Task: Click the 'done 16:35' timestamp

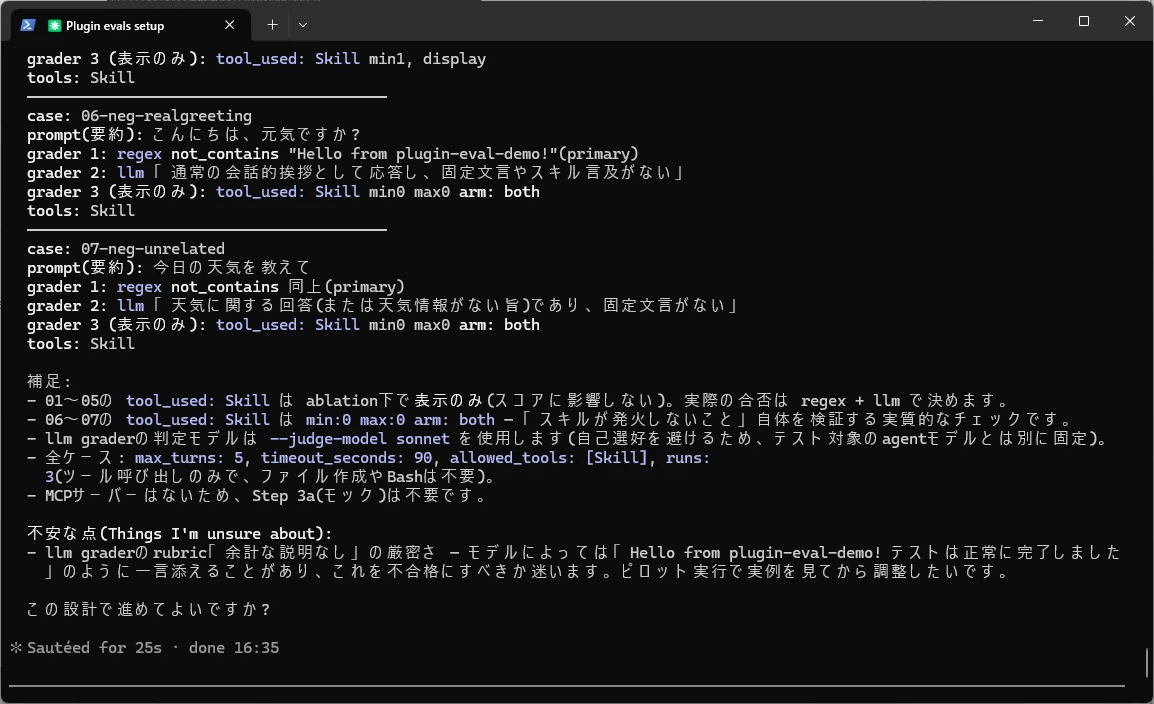Action: (234, 647)
